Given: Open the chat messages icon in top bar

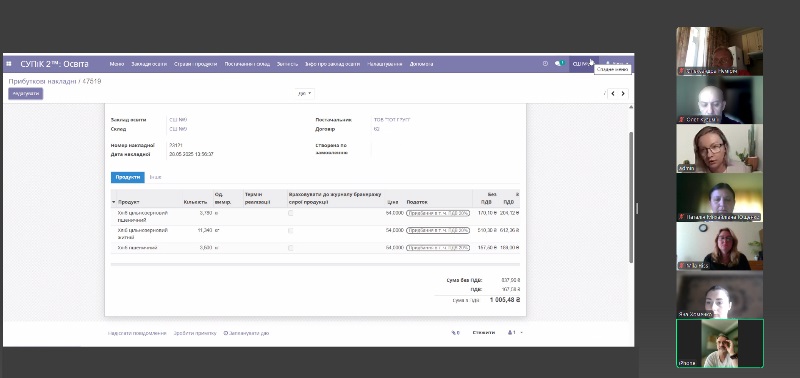Looking at the screenshot, I should point(559,64).
